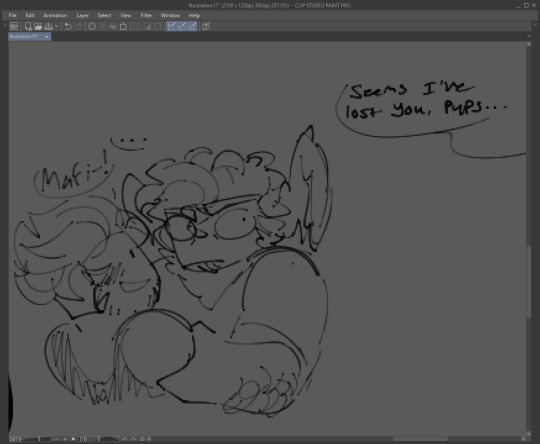The width and height of the screenshot is (540, 444).
Task: Open the File menu
Action: tap(12, 15)
